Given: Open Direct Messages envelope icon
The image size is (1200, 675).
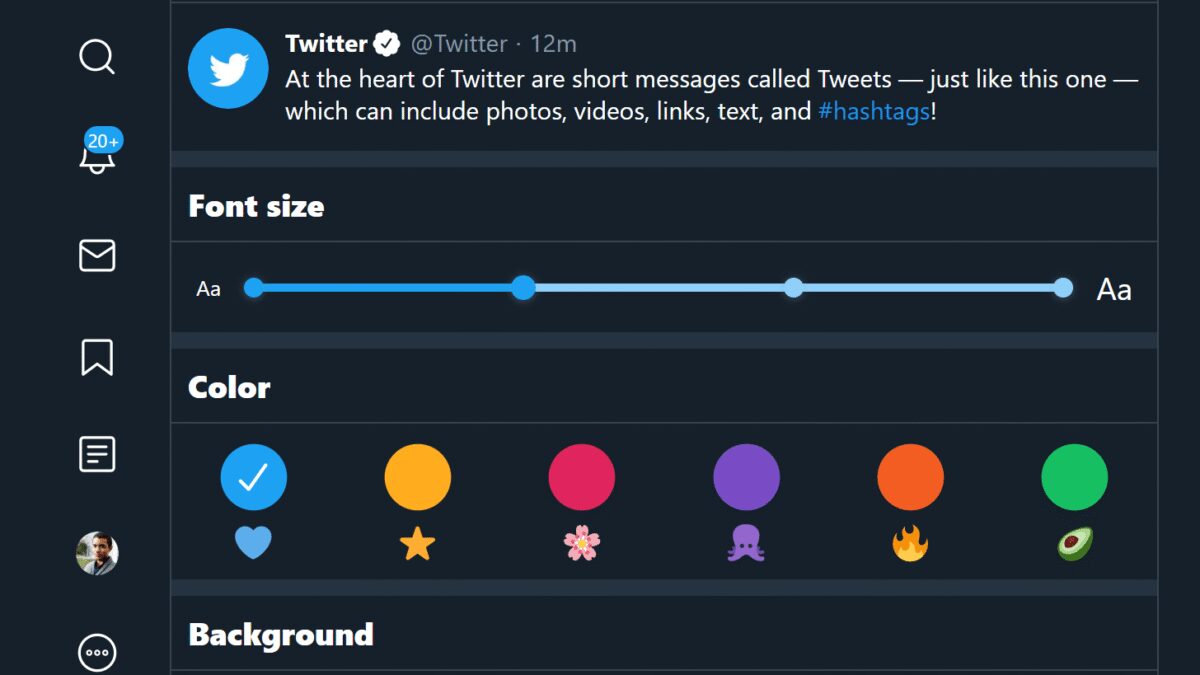Looking at the screenshot, I should 97,257.
